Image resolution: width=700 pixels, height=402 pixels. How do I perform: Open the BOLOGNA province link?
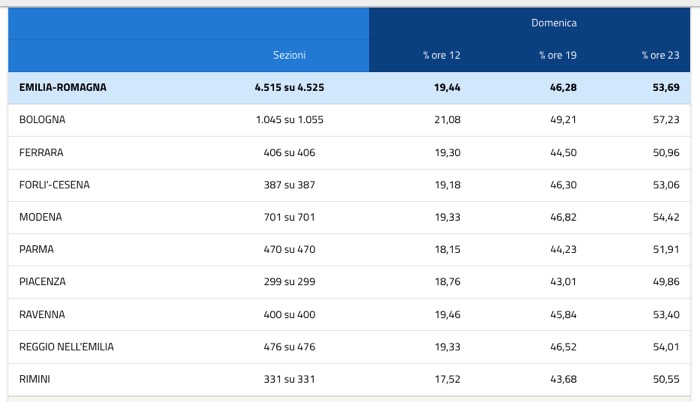[42, 120]
